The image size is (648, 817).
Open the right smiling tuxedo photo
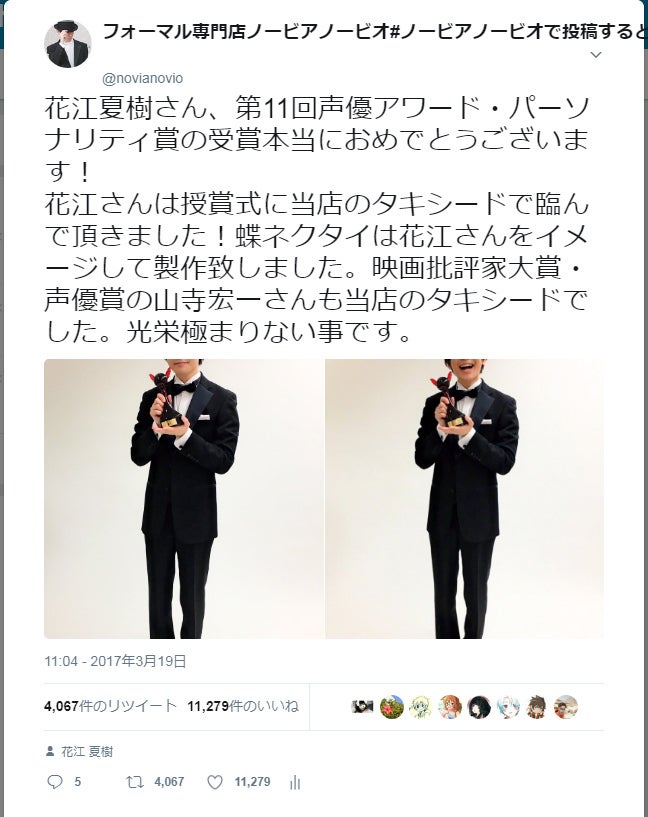coord(465,499)
